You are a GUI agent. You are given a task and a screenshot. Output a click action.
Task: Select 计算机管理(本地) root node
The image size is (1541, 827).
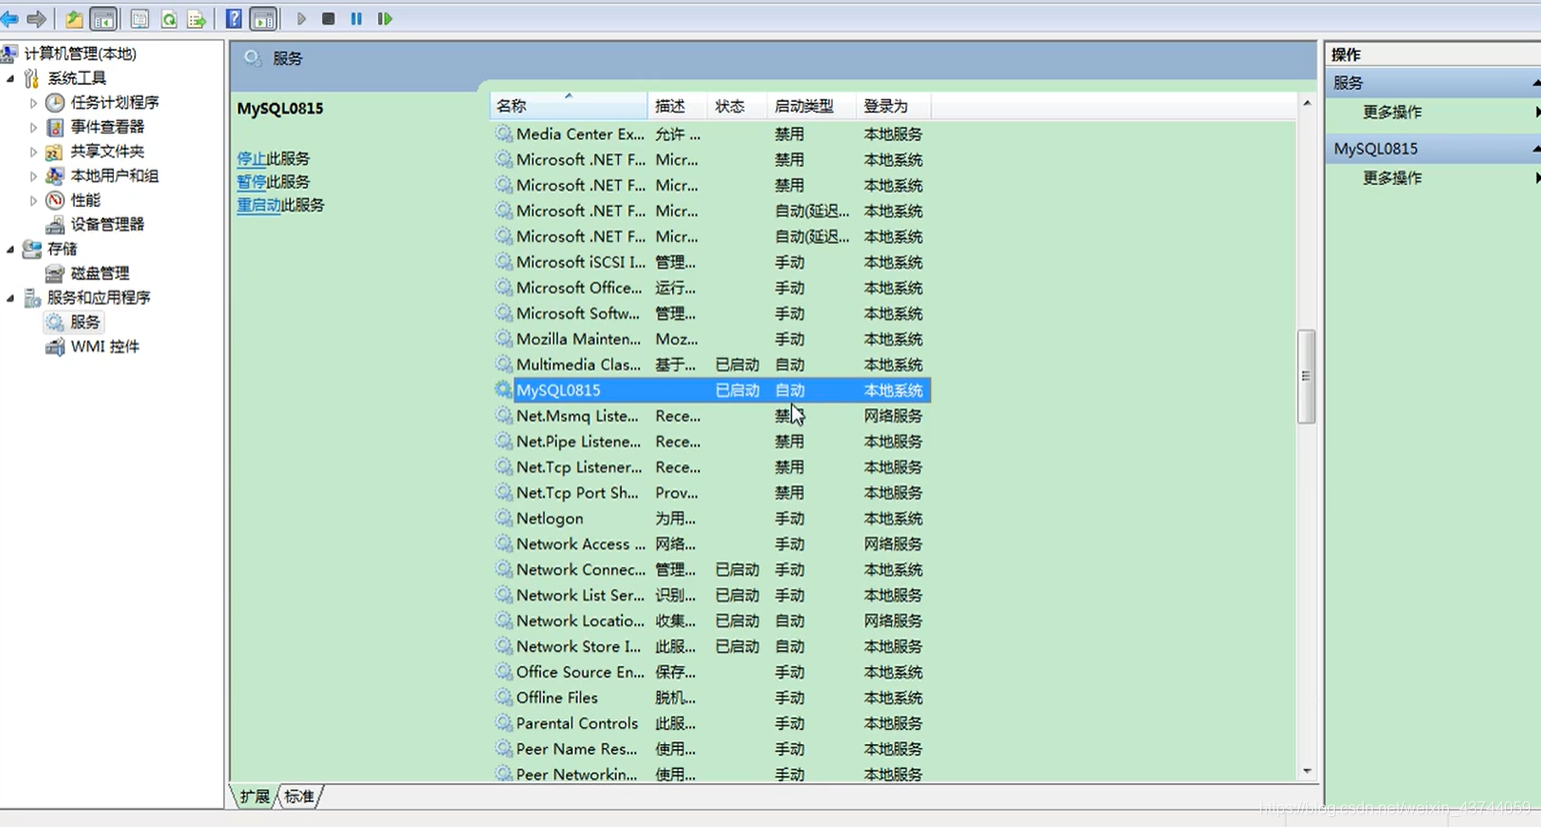coord(80,54)
